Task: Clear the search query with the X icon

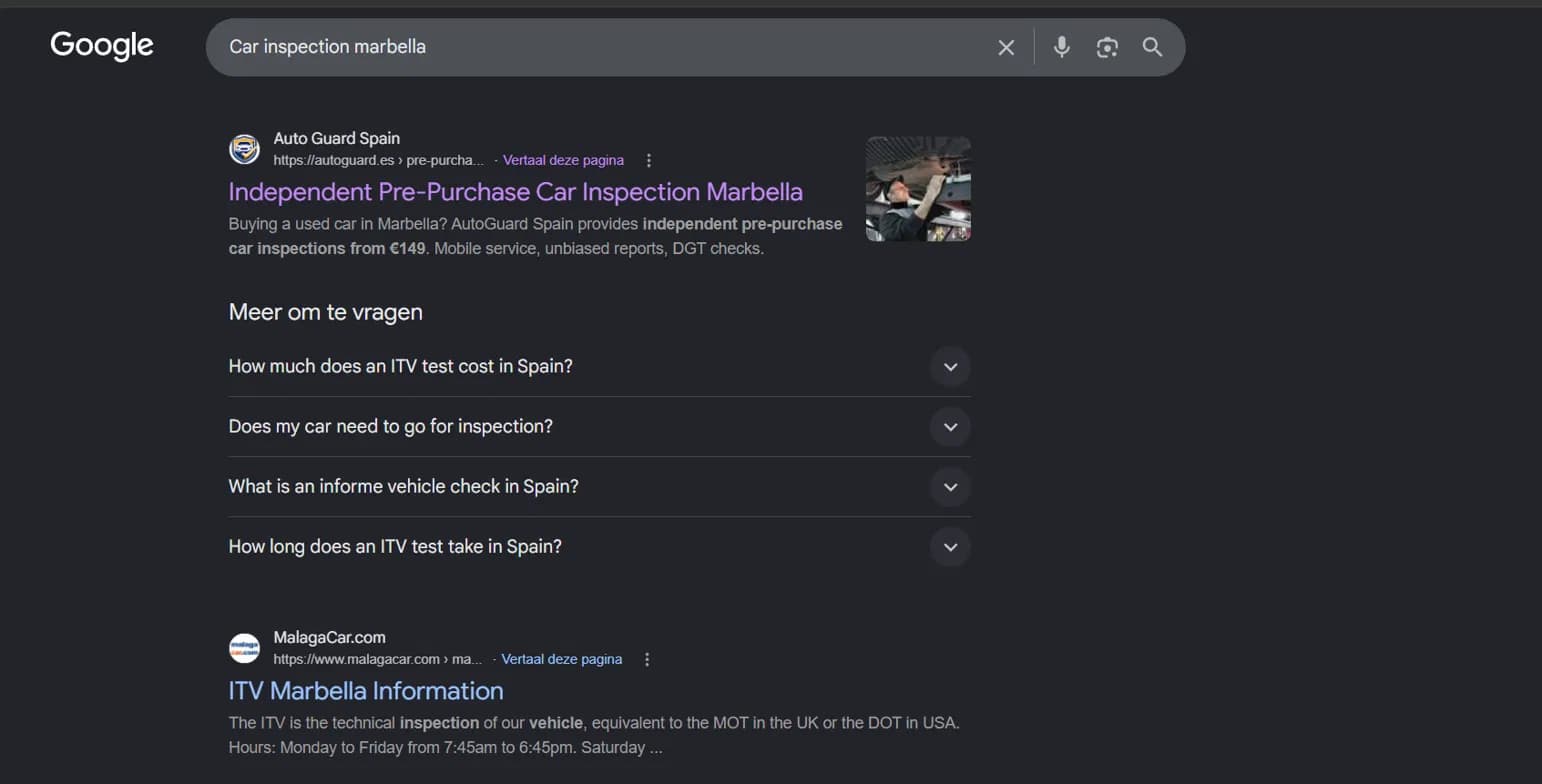Action: tap(1006, 47)
